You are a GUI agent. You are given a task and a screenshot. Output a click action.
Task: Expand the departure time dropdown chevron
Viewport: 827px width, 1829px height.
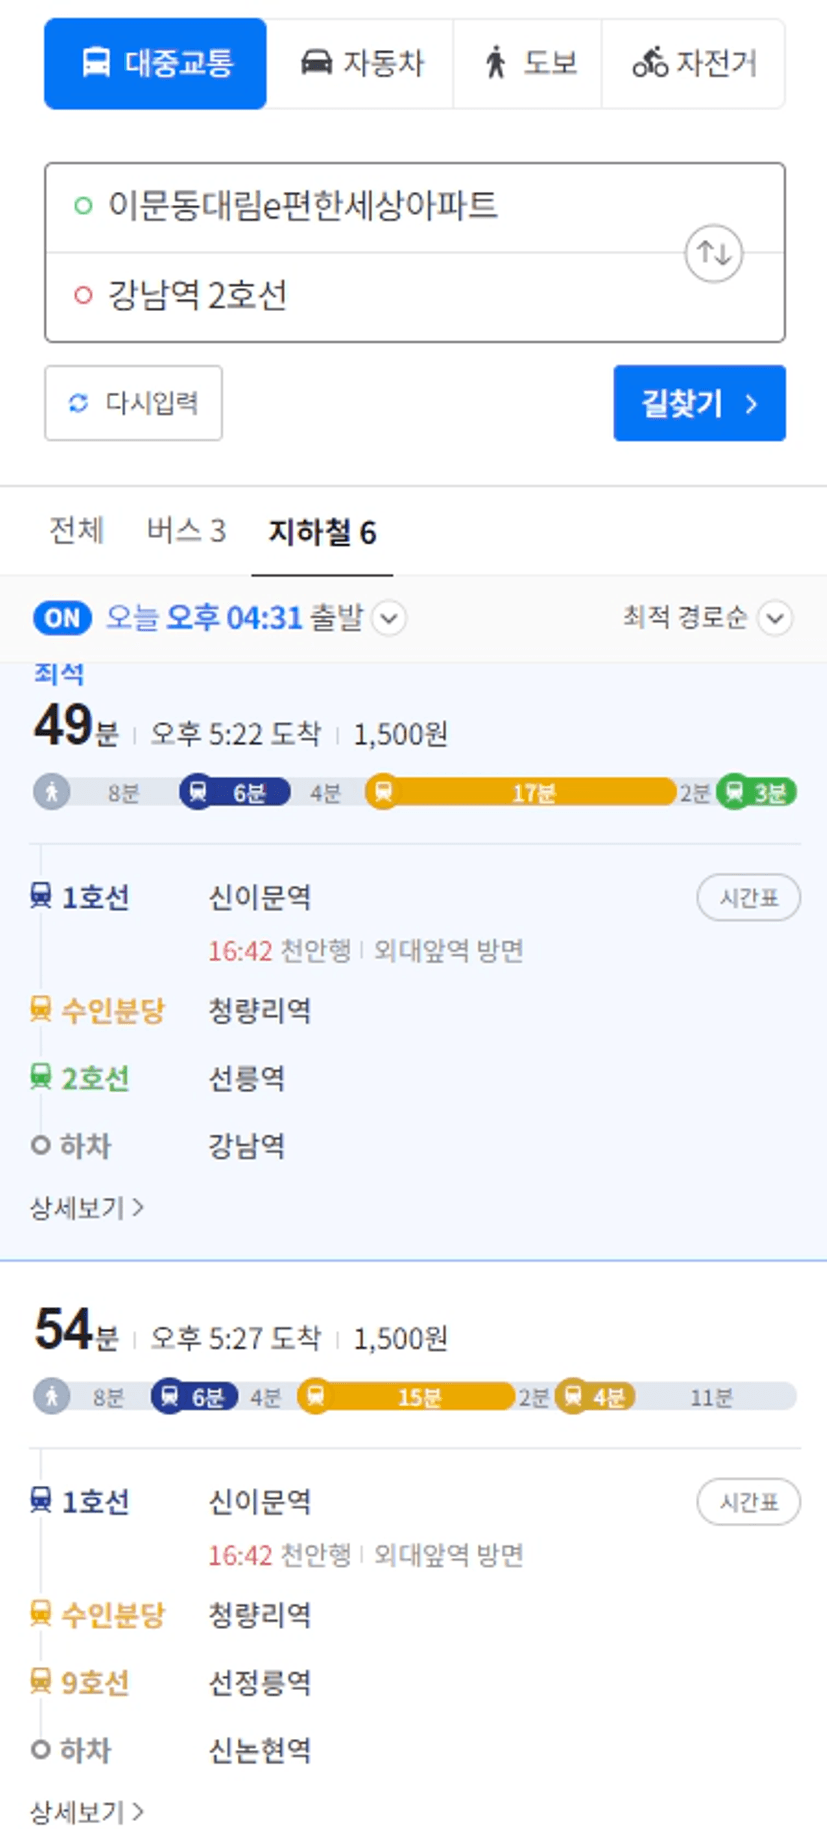(389, 618)
